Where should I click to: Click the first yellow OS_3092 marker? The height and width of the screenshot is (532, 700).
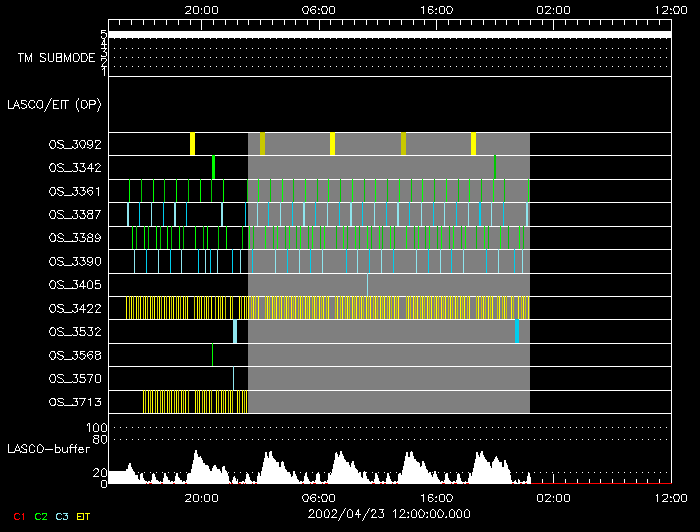tap(192, 144)
